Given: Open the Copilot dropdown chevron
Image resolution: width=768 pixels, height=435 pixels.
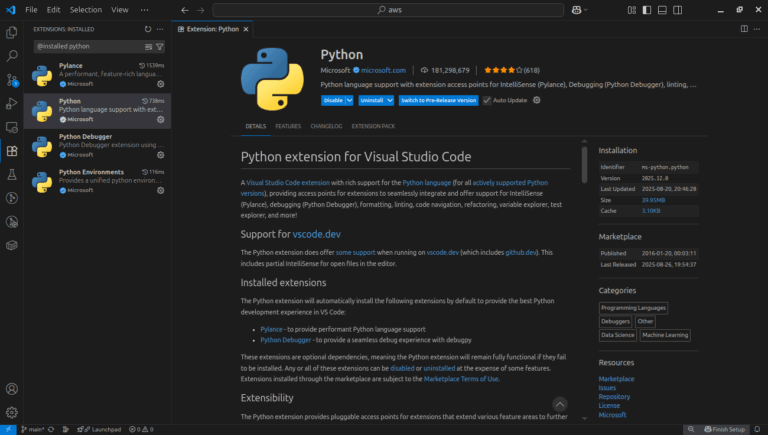Looking at the screenshot, I should pos(586,10).
